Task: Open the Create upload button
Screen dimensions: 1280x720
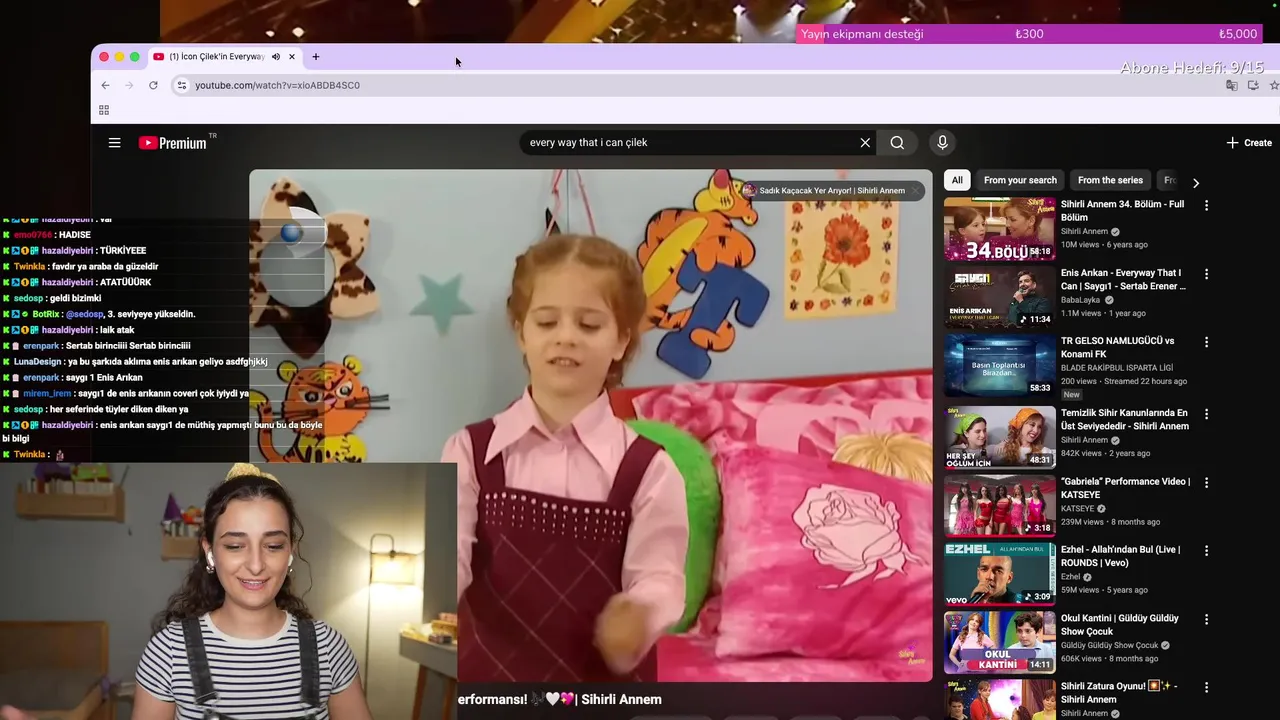Action: (x=1249, y=143)
